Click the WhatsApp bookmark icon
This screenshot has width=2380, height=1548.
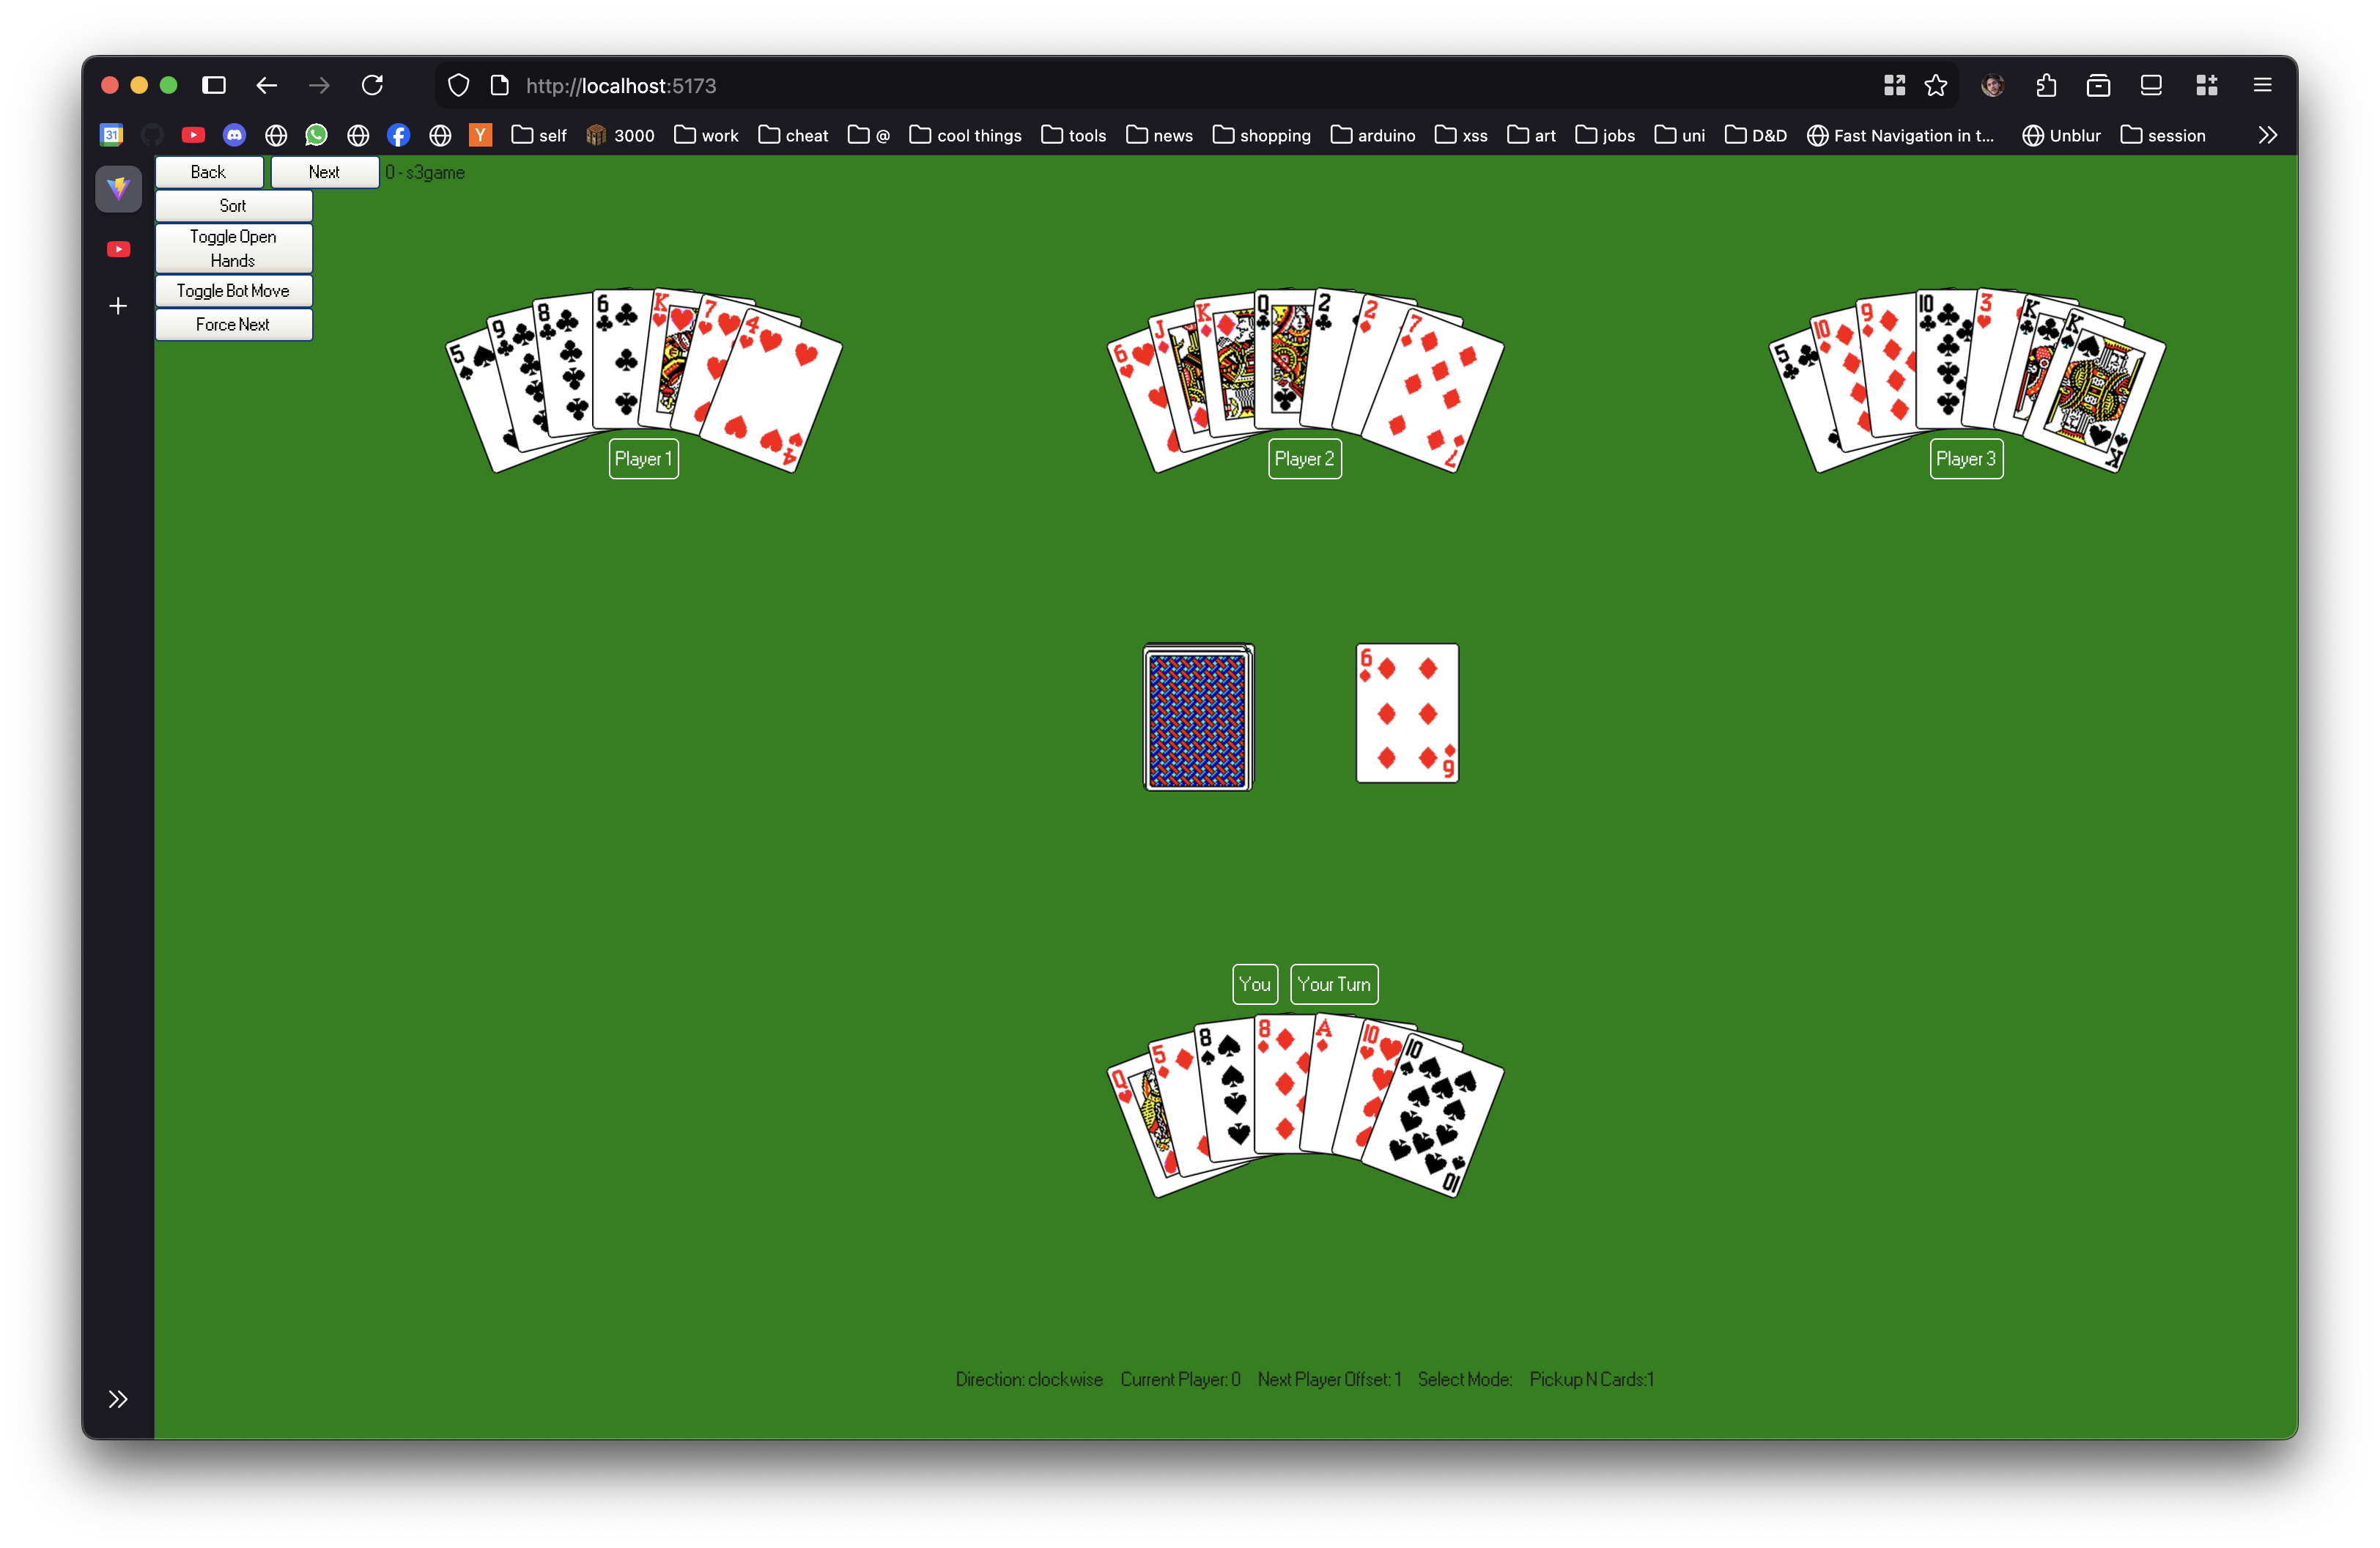[316, 135]
